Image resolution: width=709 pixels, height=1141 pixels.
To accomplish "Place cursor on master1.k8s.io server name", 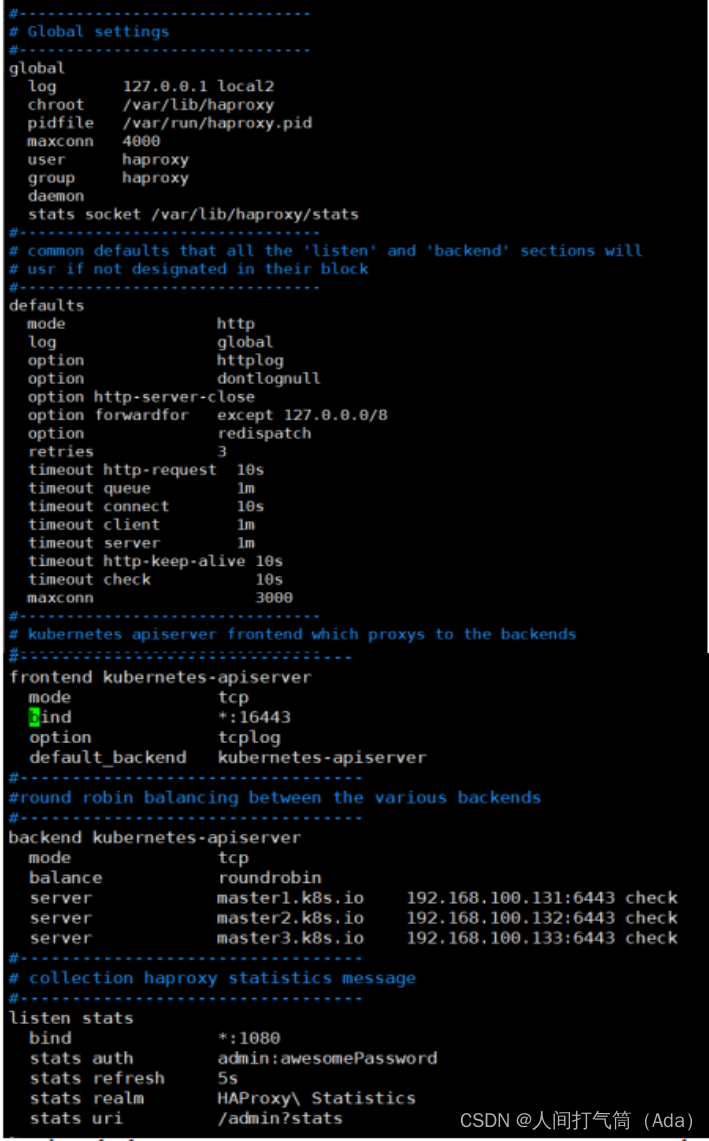I will [x=290, y=898].
